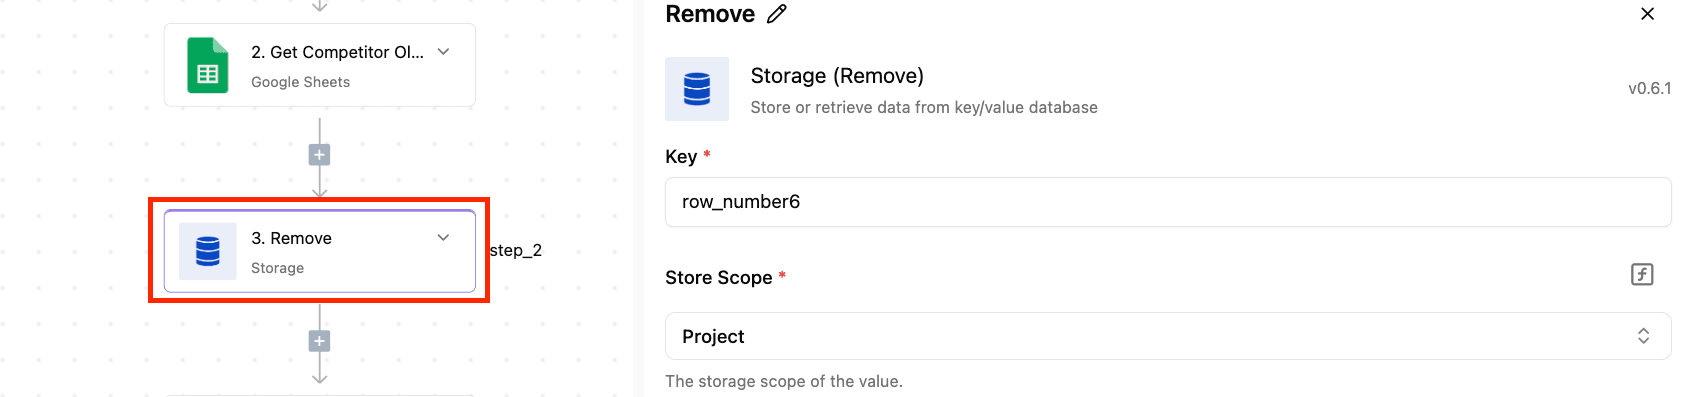This screenshot has width=1693, height=397.
Task: Open the chevron menu on 3. Remove step
Action: point(444,237)
